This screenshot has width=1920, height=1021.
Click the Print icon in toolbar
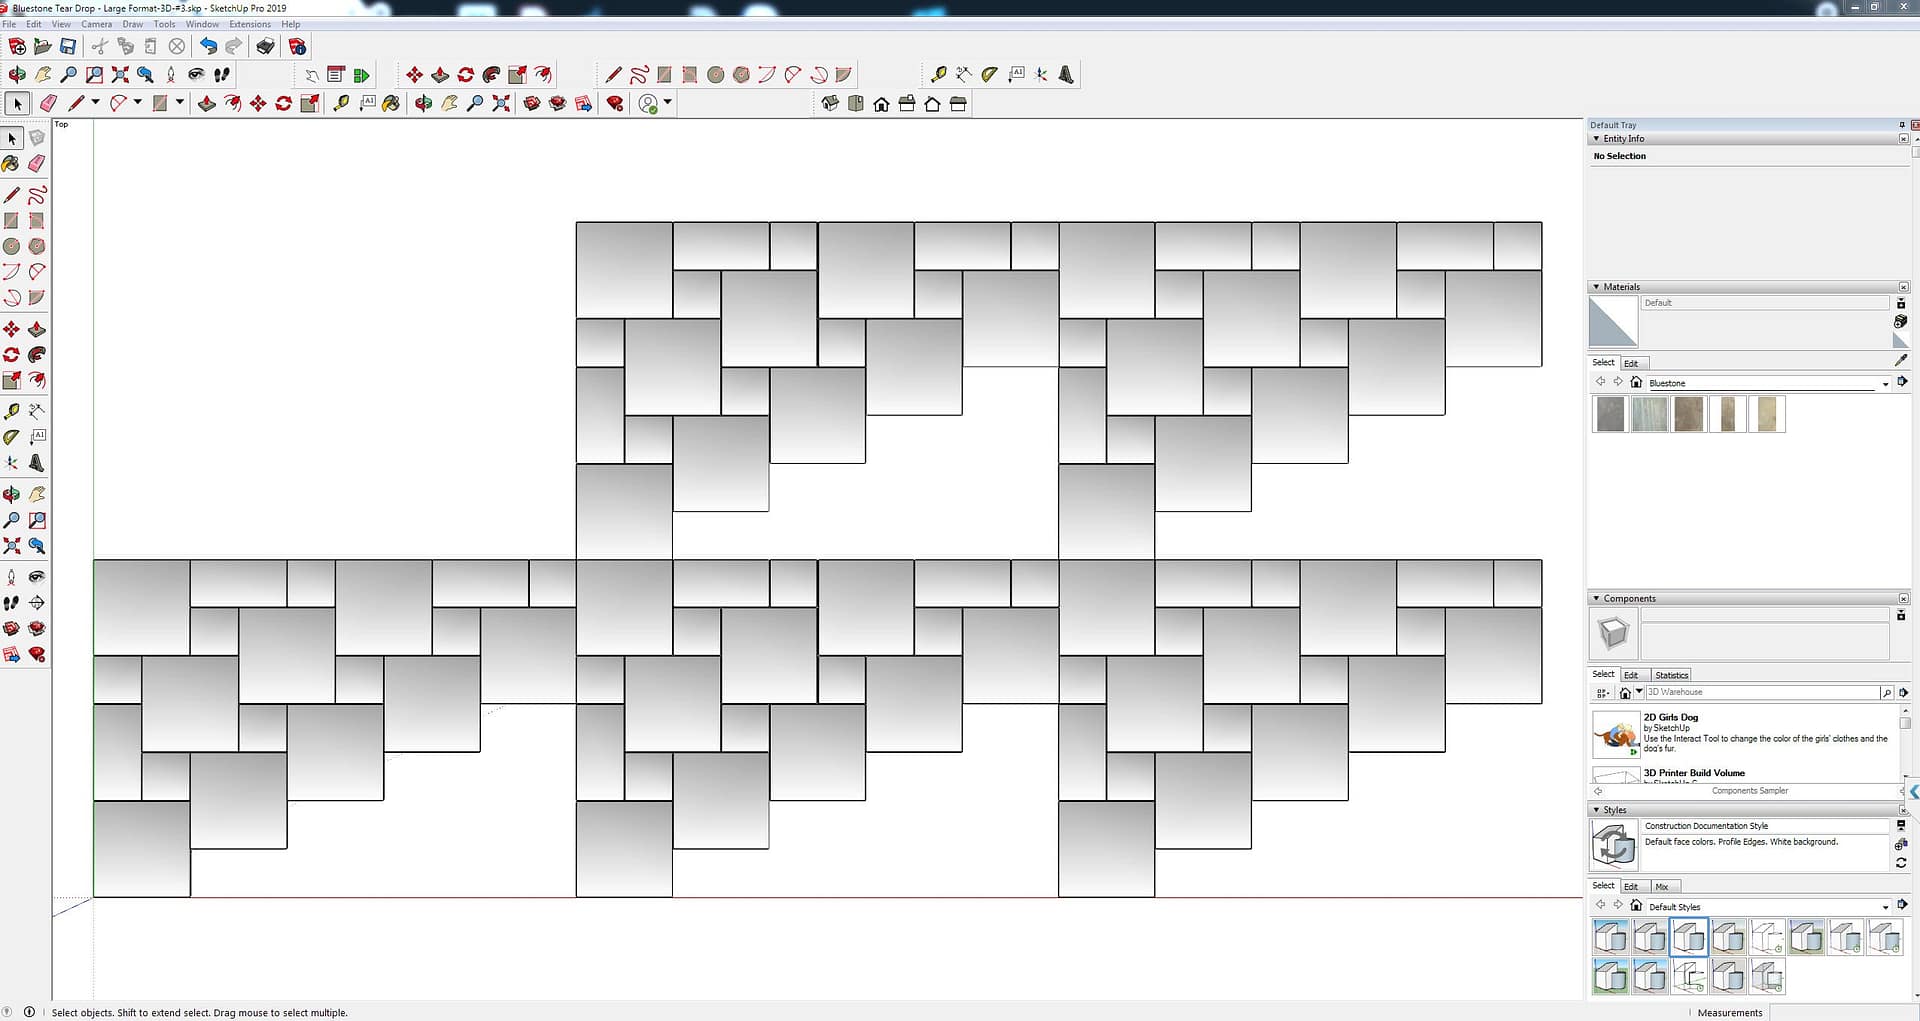point(265,46)
